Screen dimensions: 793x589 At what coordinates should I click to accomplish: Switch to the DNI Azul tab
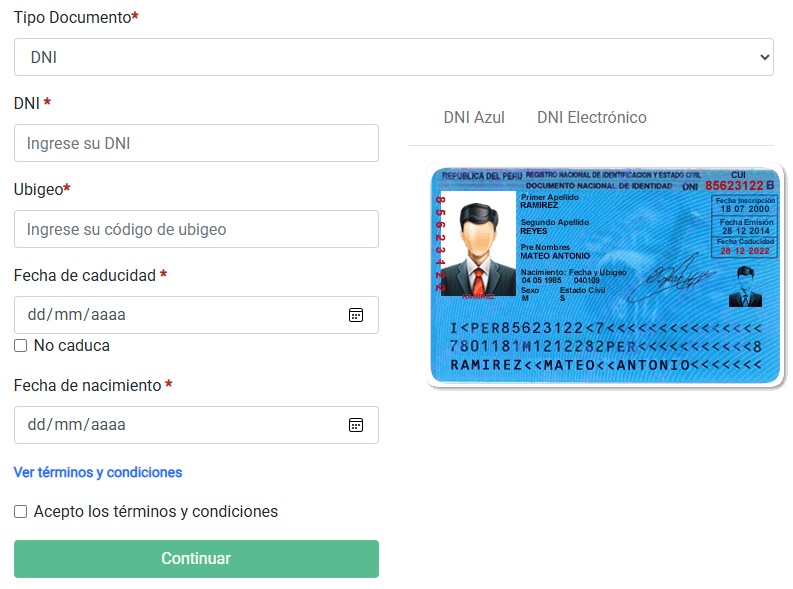tap(474, 118)
